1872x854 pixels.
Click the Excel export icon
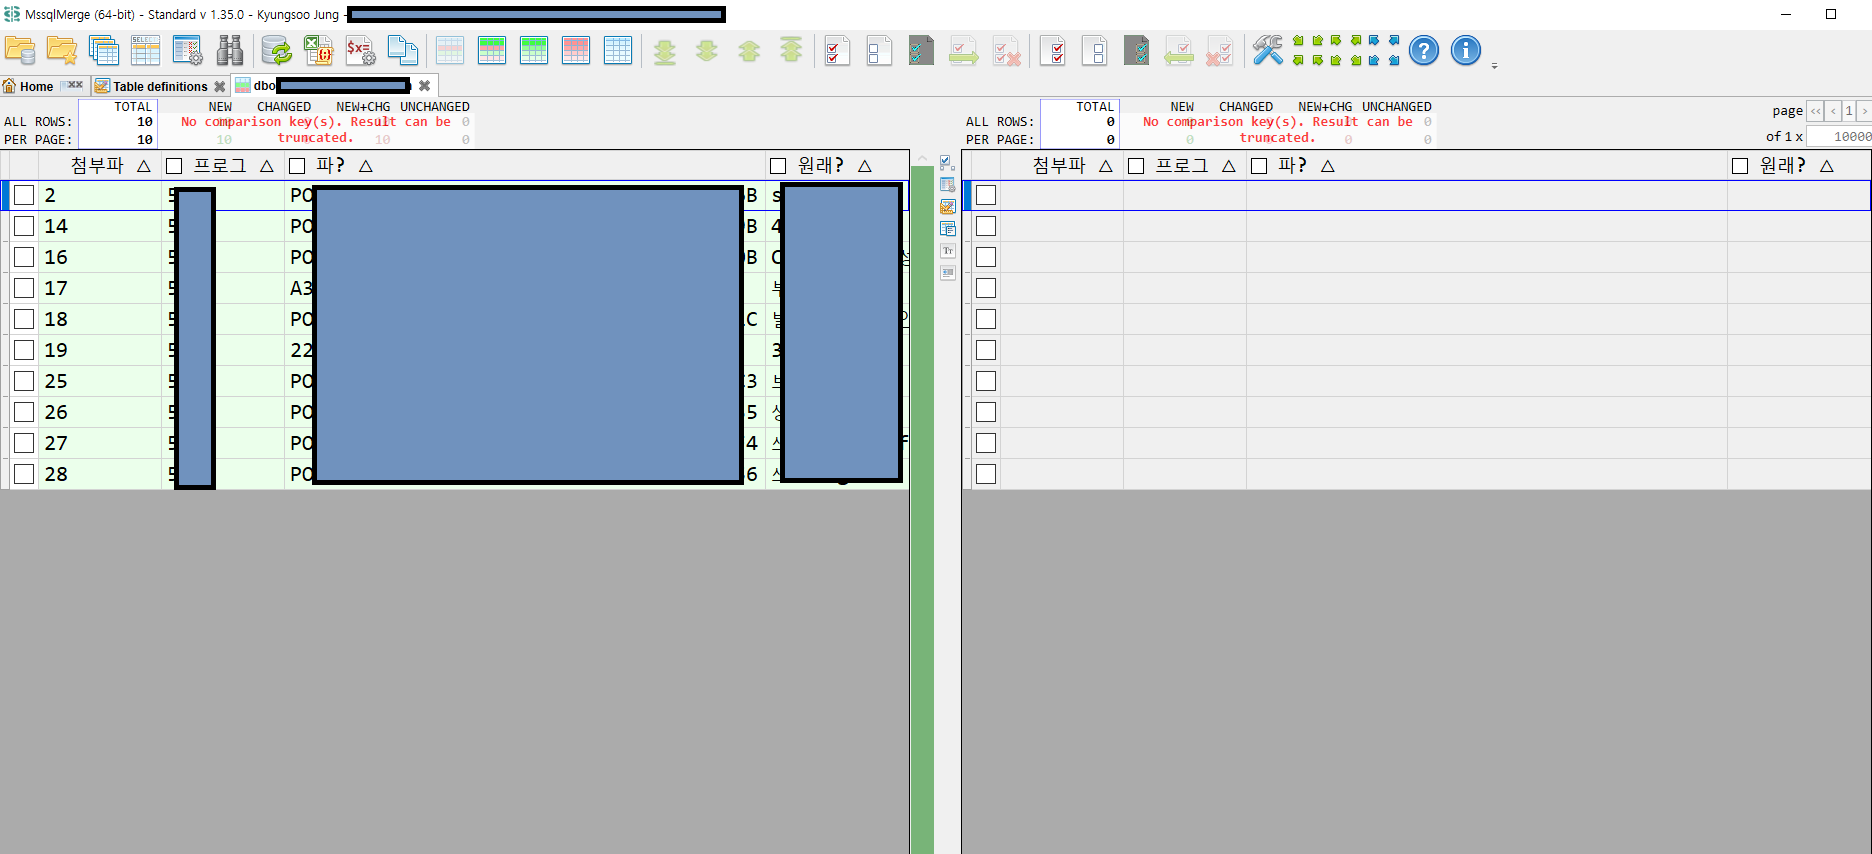click(x=318, y=50)
